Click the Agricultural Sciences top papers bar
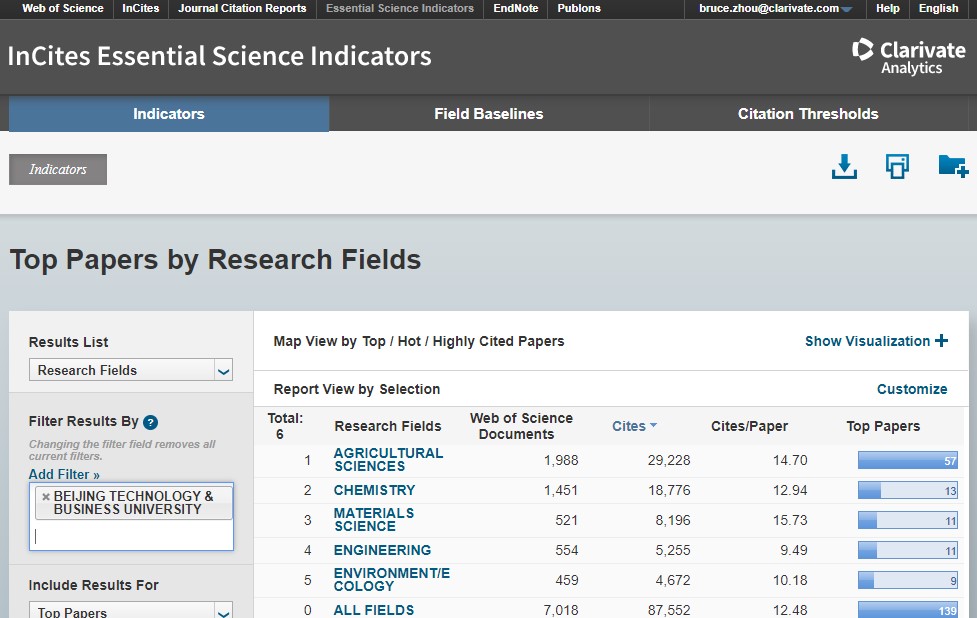The height and width of the screenshot is (618, 977). tap(908, 460)
